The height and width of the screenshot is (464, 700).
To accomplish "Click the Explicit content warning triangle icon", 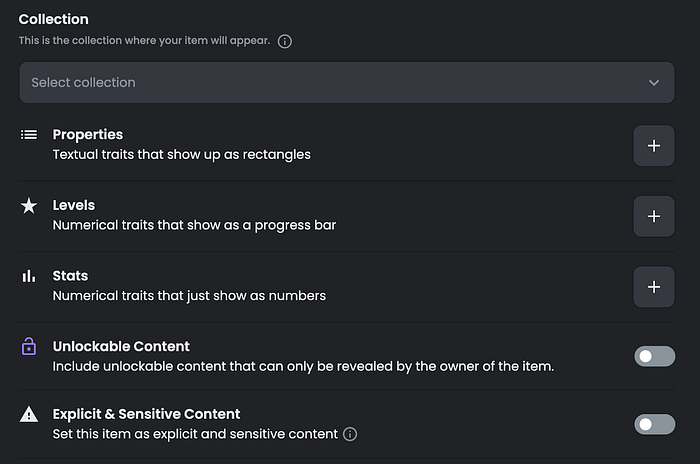I will pyautogui.click(x=29, y=414).
